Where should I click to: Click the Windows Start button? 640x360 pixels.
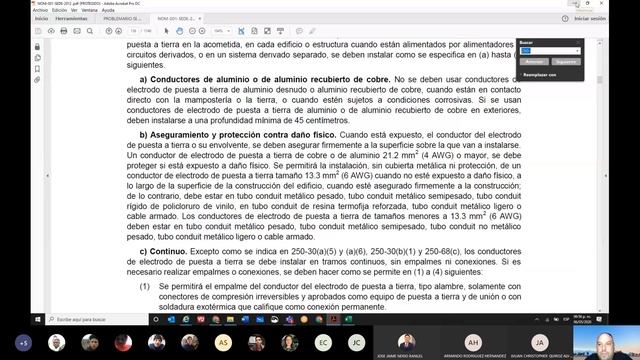38,320
